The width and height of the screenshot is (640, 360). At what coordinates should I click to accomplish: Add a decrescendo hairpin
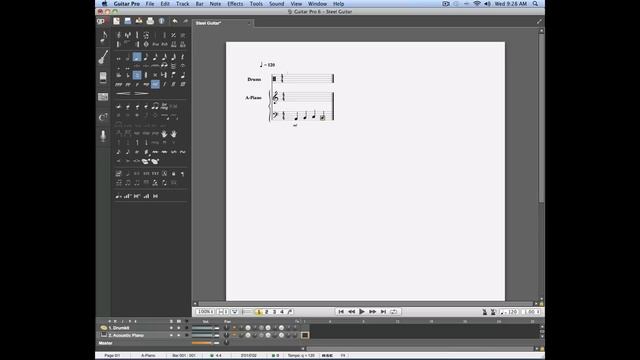click(142, 93)
